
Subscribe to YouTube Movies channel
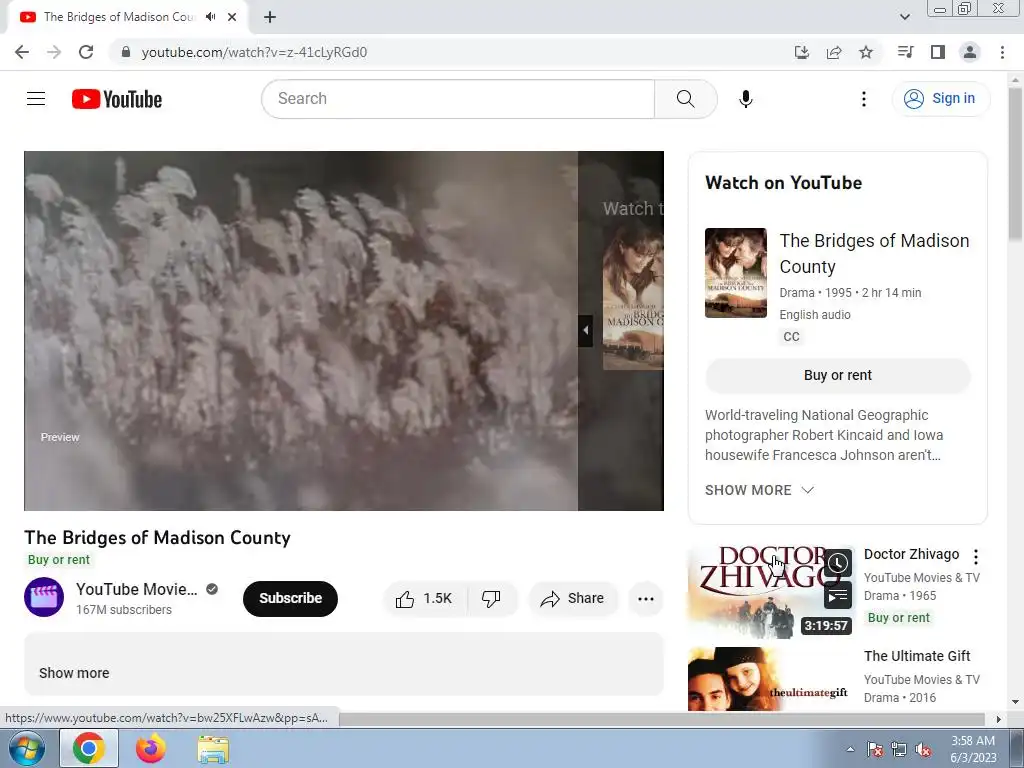tap(290, 598)
